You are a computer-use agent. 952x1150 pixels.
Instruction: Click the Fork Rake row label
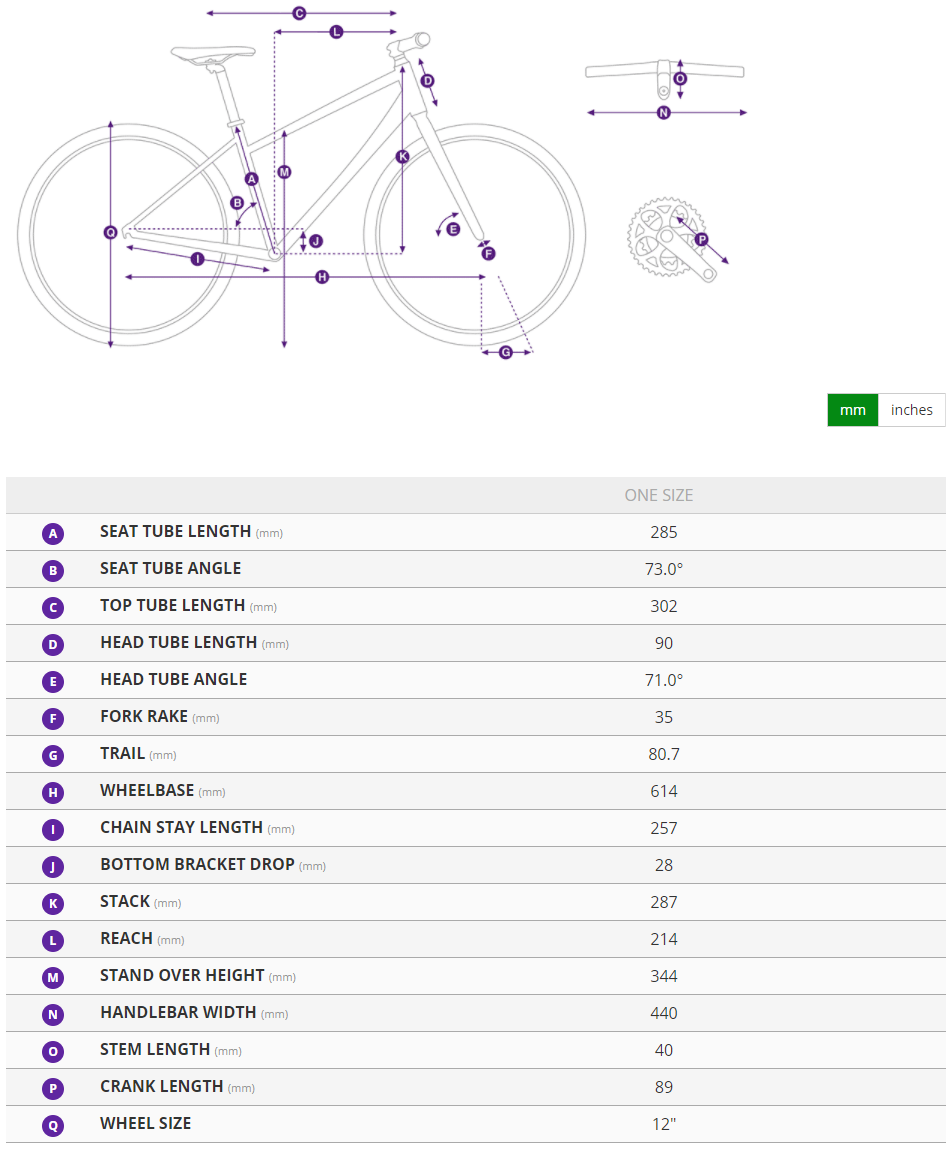[144, 716]
